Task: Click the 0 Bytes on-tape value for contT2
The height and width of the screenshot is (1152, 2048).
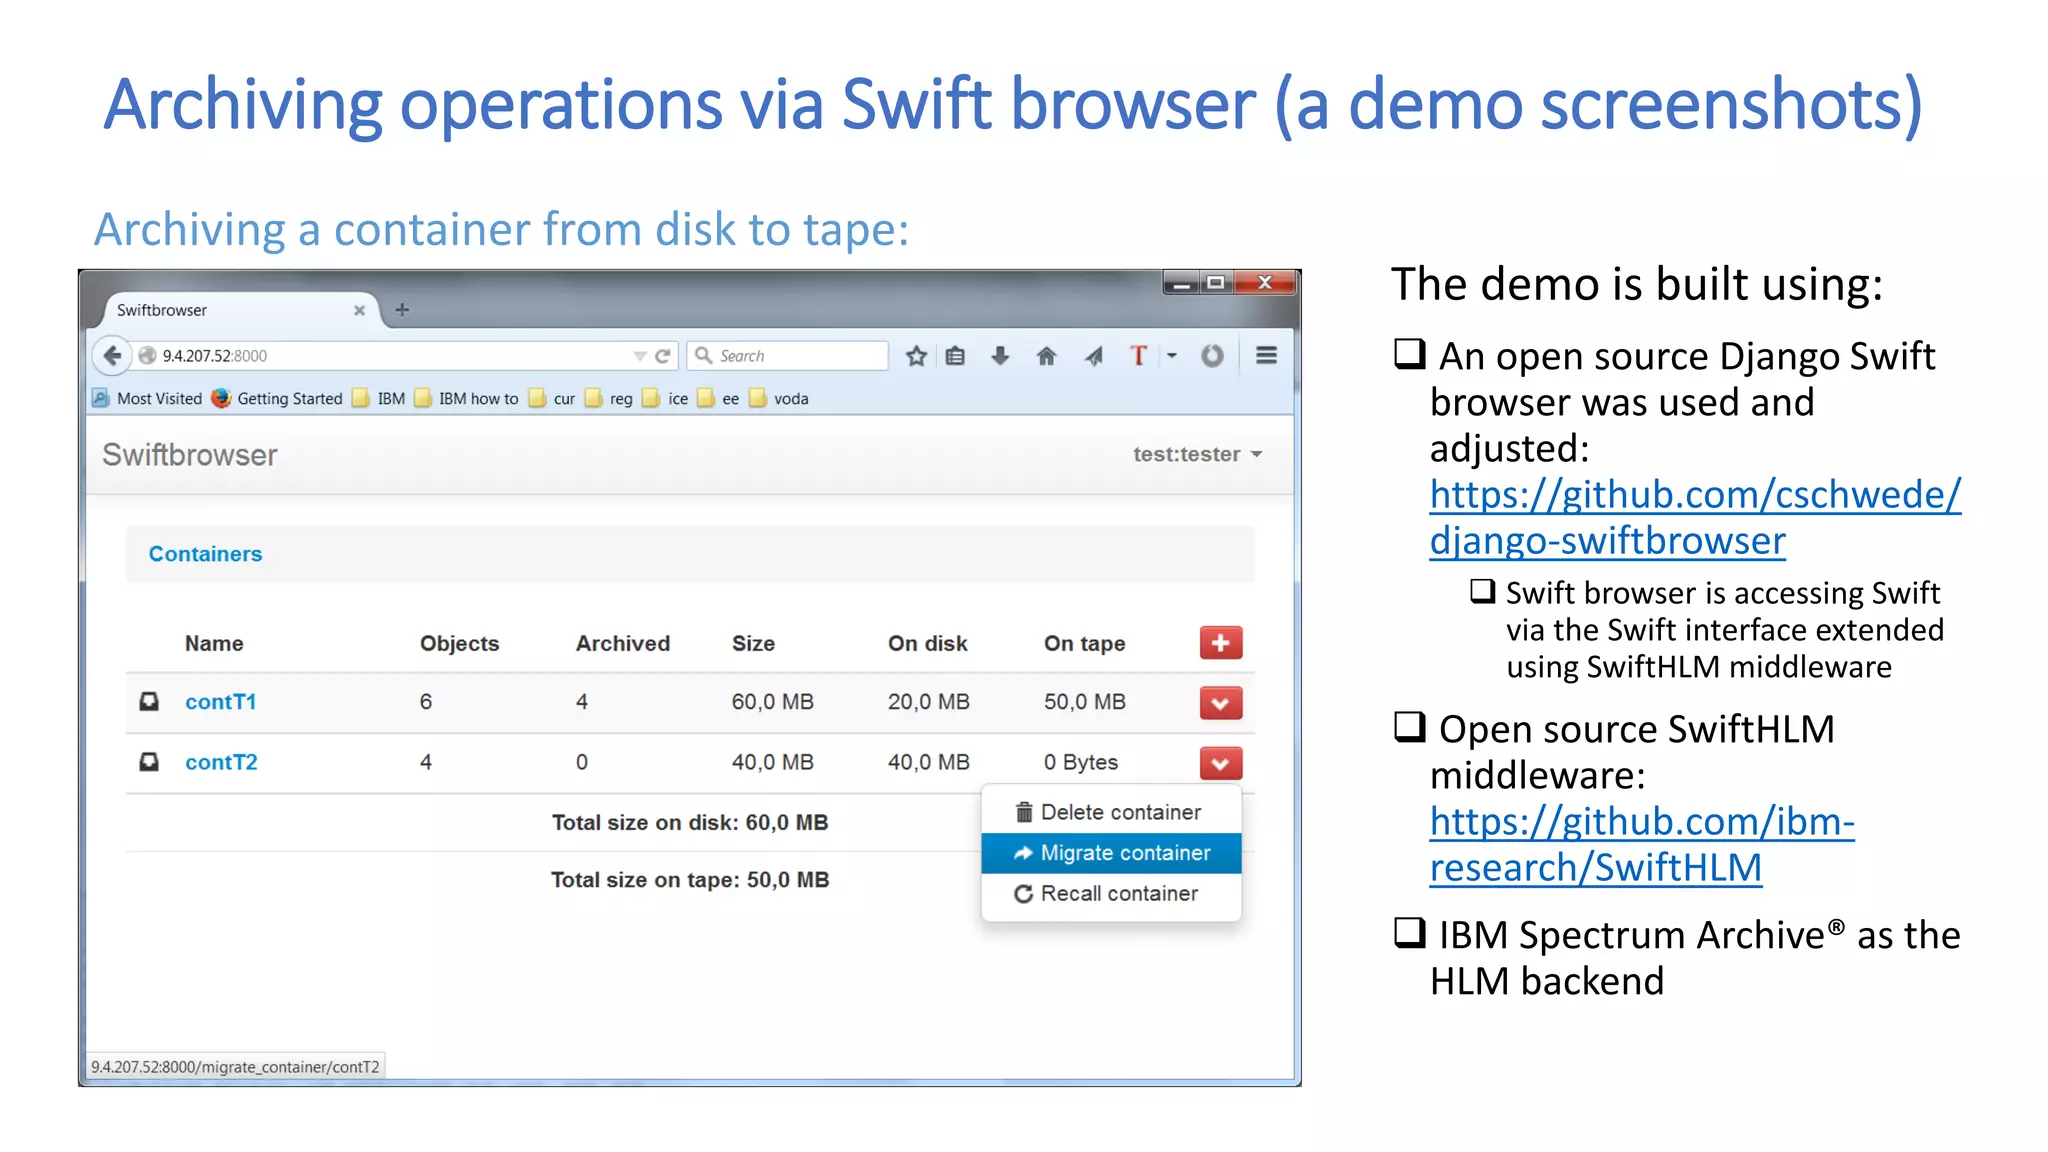Action: click(x=1080, y=762)
